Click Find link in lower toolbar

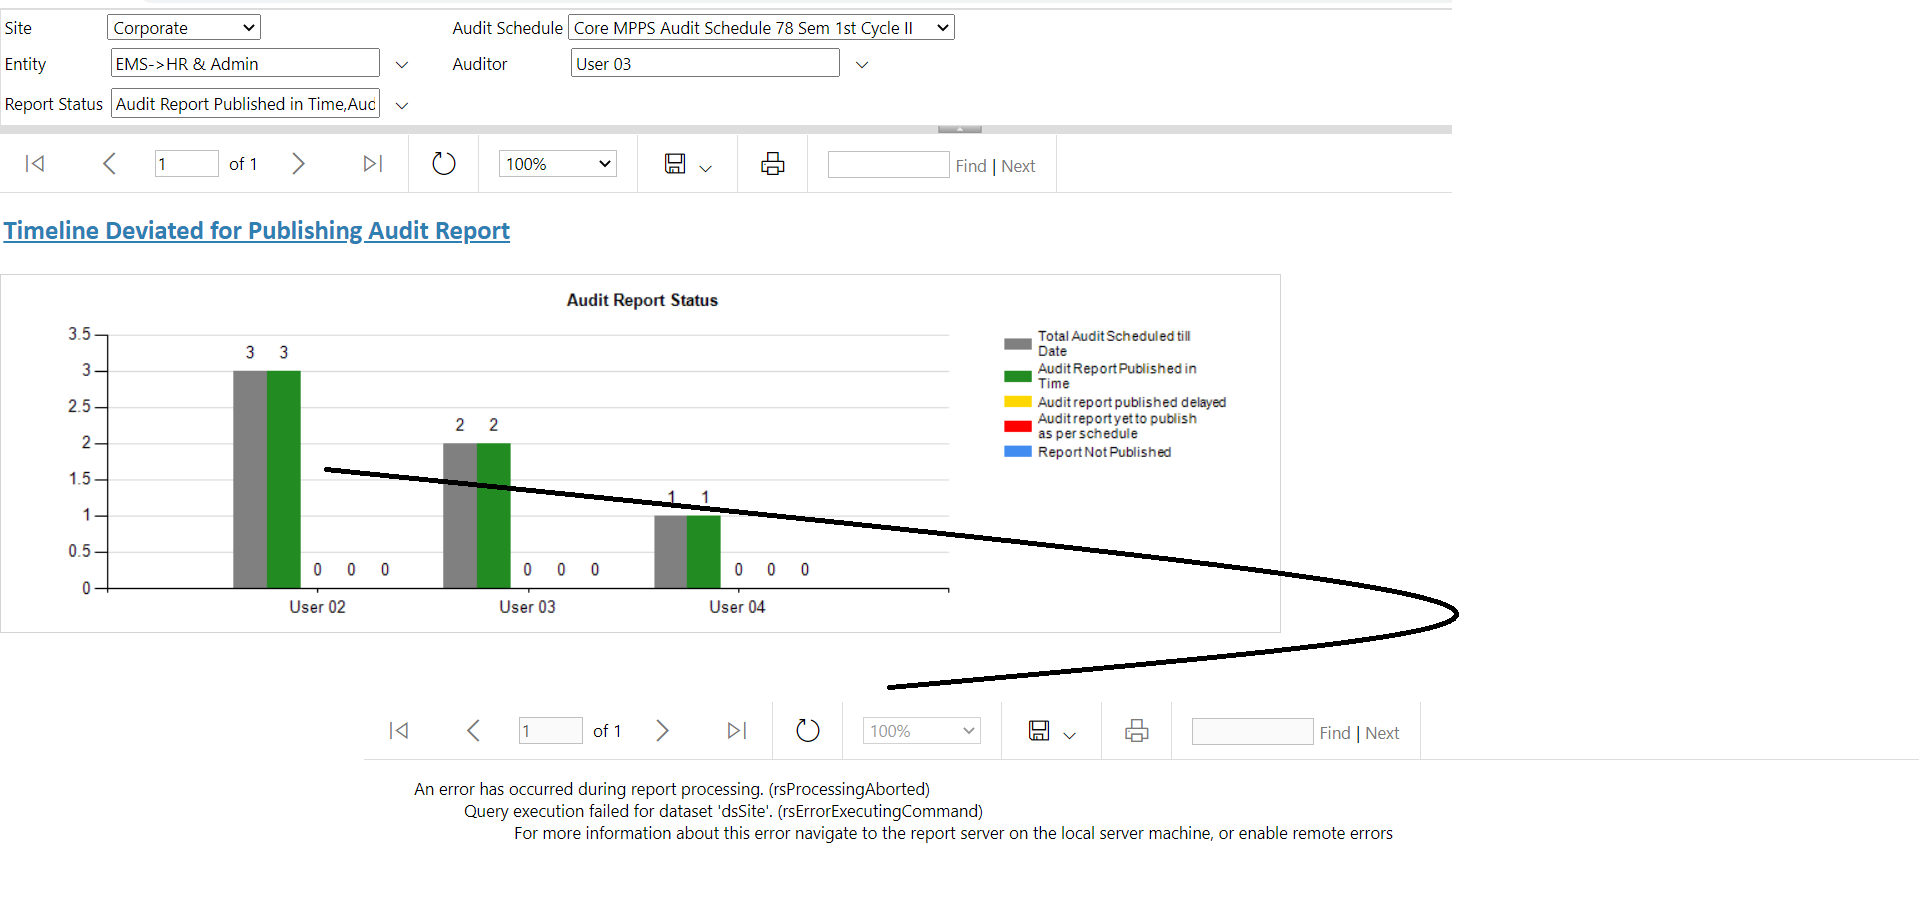pos(1335,733)
